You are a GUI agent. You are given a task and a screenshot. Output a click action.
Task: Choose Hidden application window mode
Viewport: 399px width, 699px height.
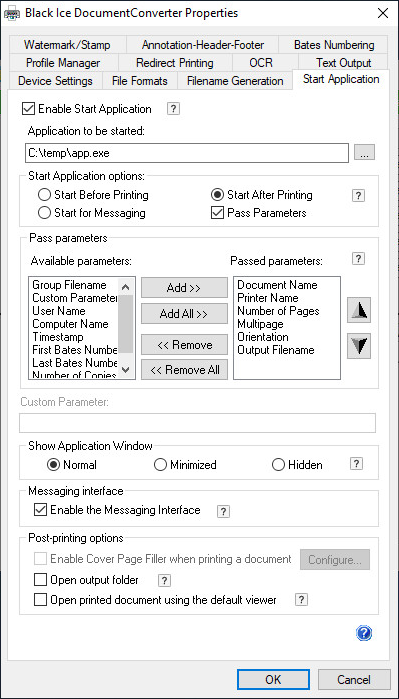tap(278, 465)
